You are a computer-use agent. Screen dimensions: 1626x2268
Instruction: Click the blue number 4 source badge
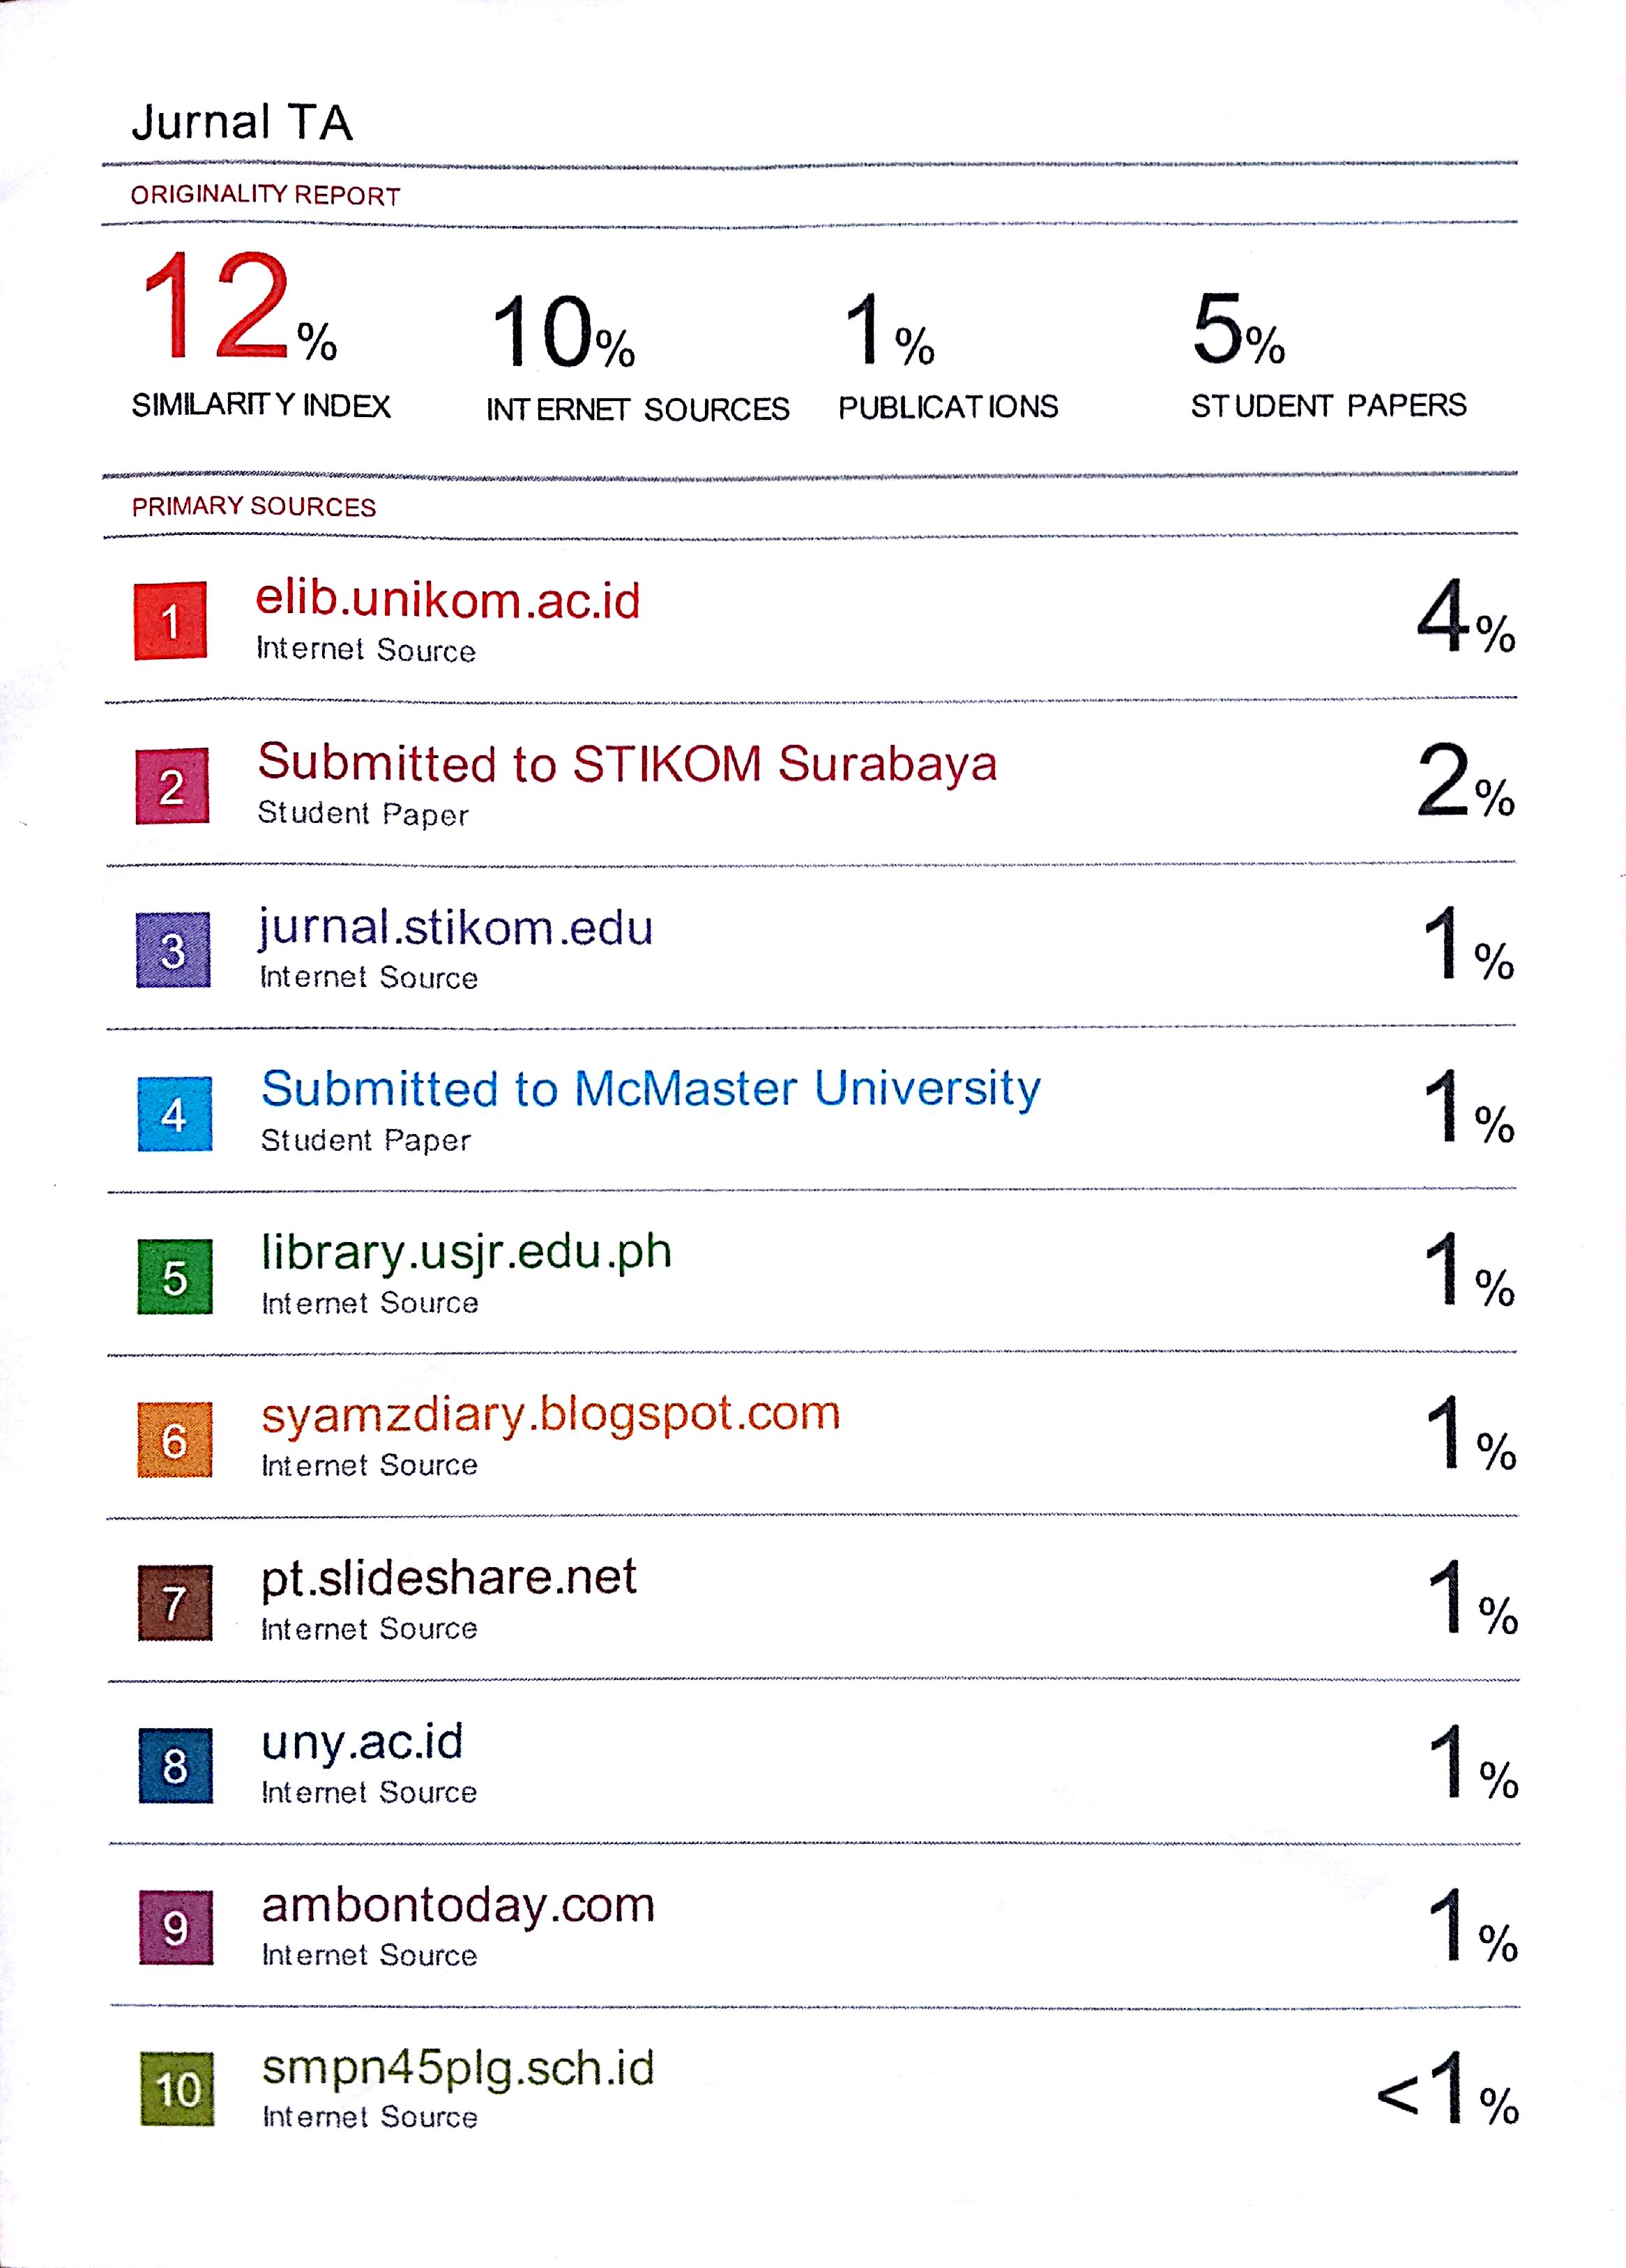coord(174,1114)
